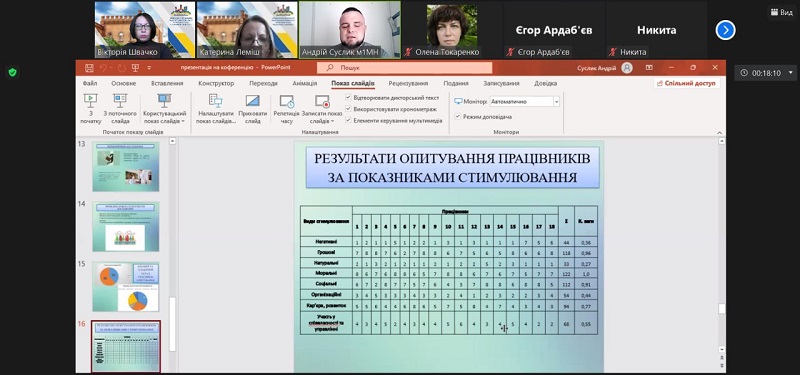Toggle the play narrations checkbox
Viewport: 800px width, 375px height.
point(348,97)
